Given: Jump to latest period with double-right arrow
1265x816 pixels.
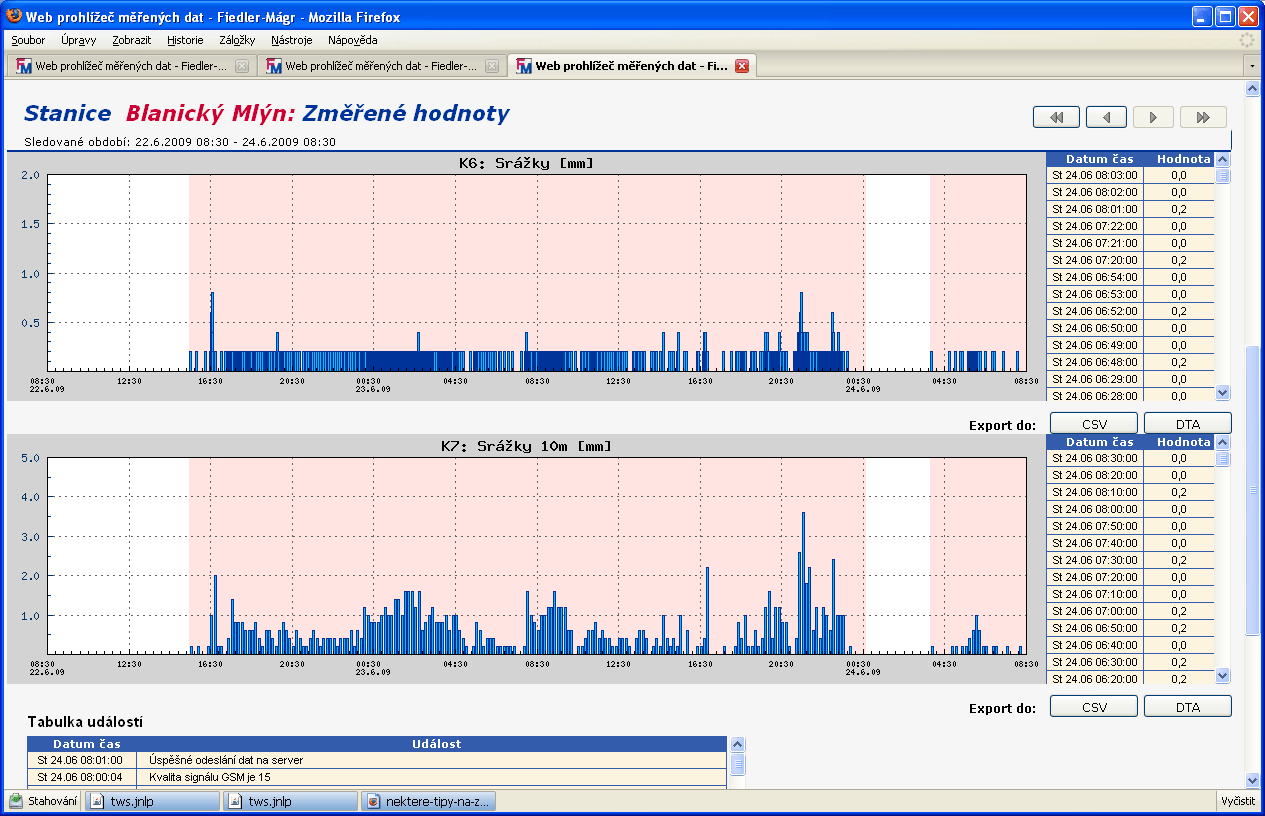Looking at the screenshot, I should [1203, 117].
